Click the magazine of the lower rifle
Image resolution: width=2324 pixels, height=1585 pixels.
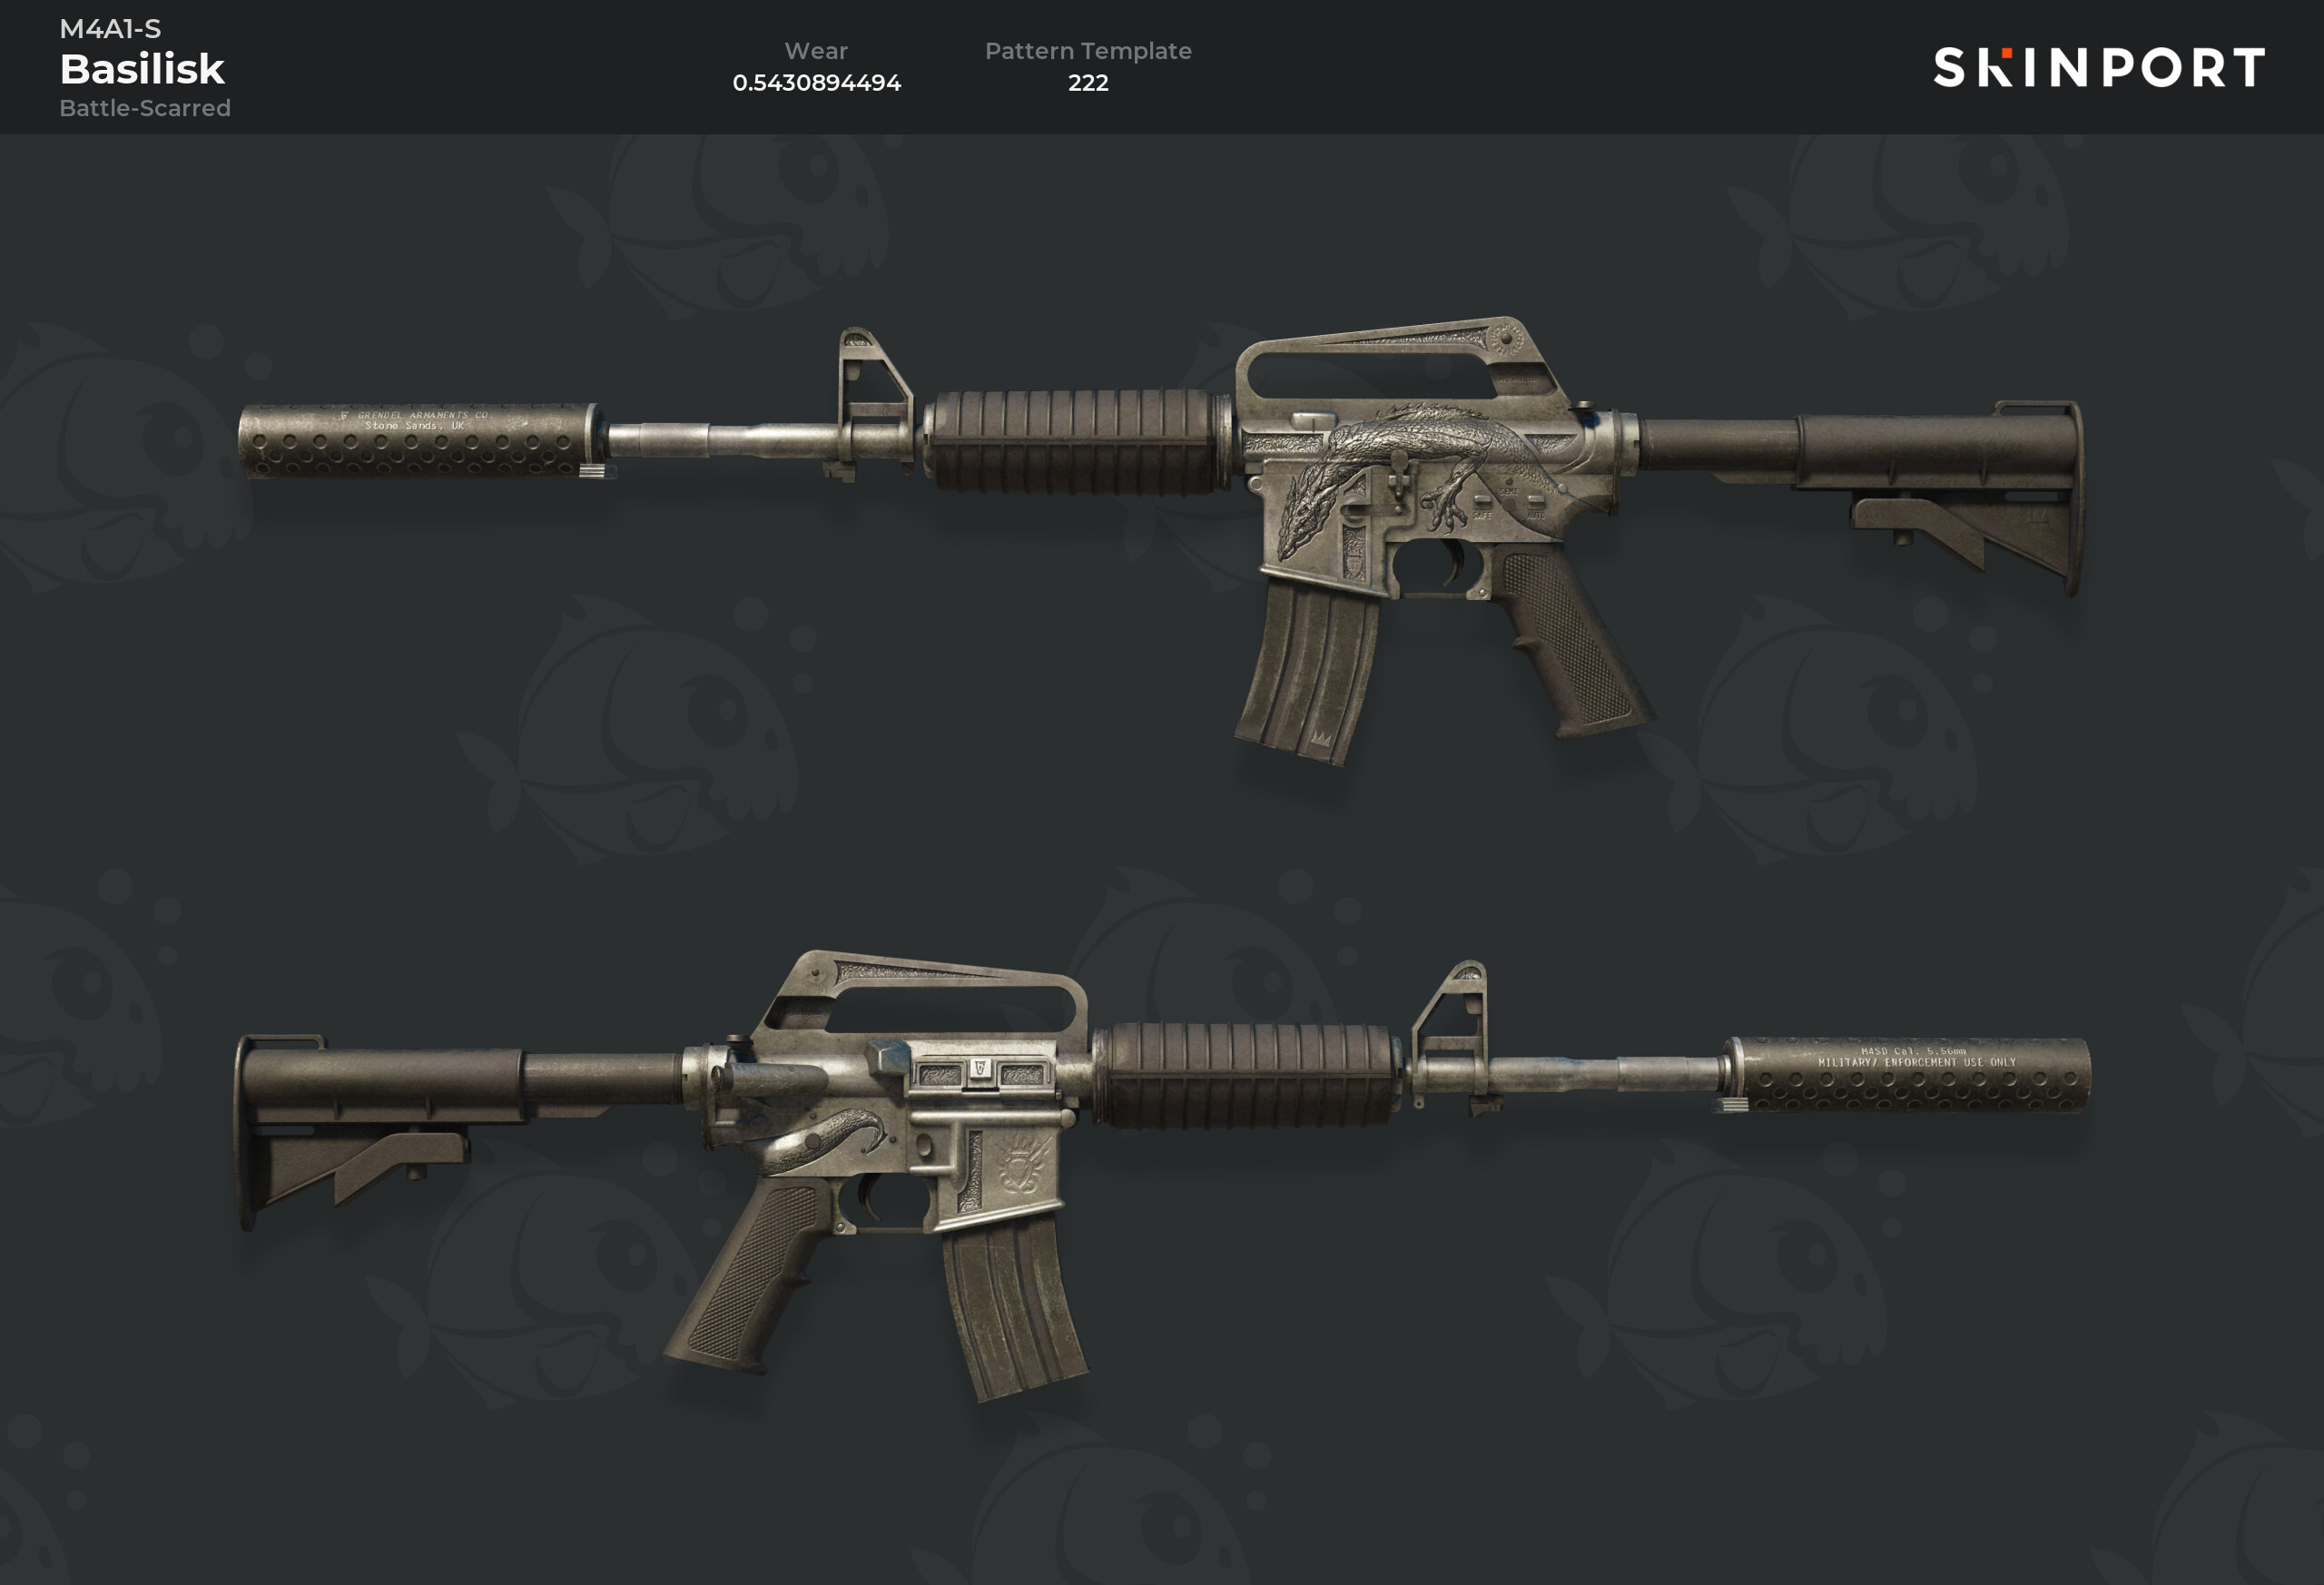coord(1014,1306)
